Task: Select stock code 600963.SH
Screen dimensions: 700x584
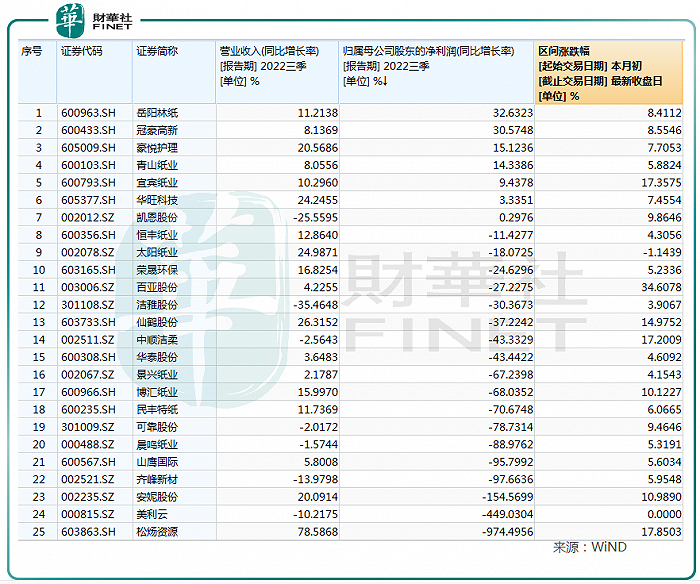Action: (x=88, y=113)
